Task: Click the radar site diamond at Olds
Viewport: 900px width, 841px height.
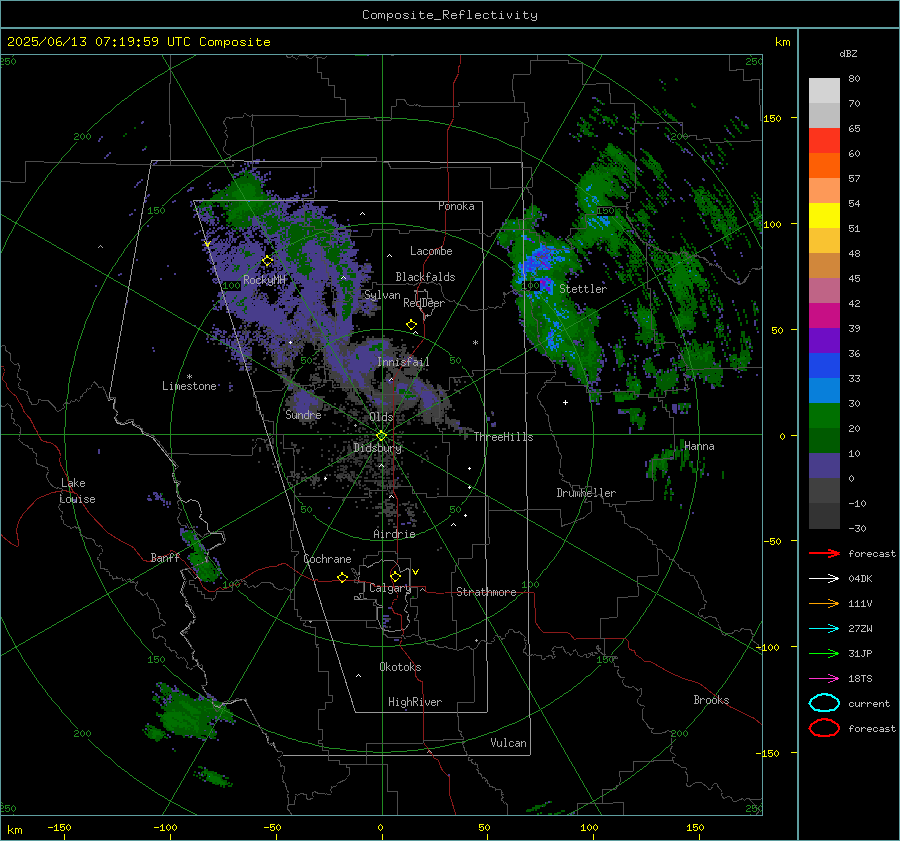Action: coord(381,436)
